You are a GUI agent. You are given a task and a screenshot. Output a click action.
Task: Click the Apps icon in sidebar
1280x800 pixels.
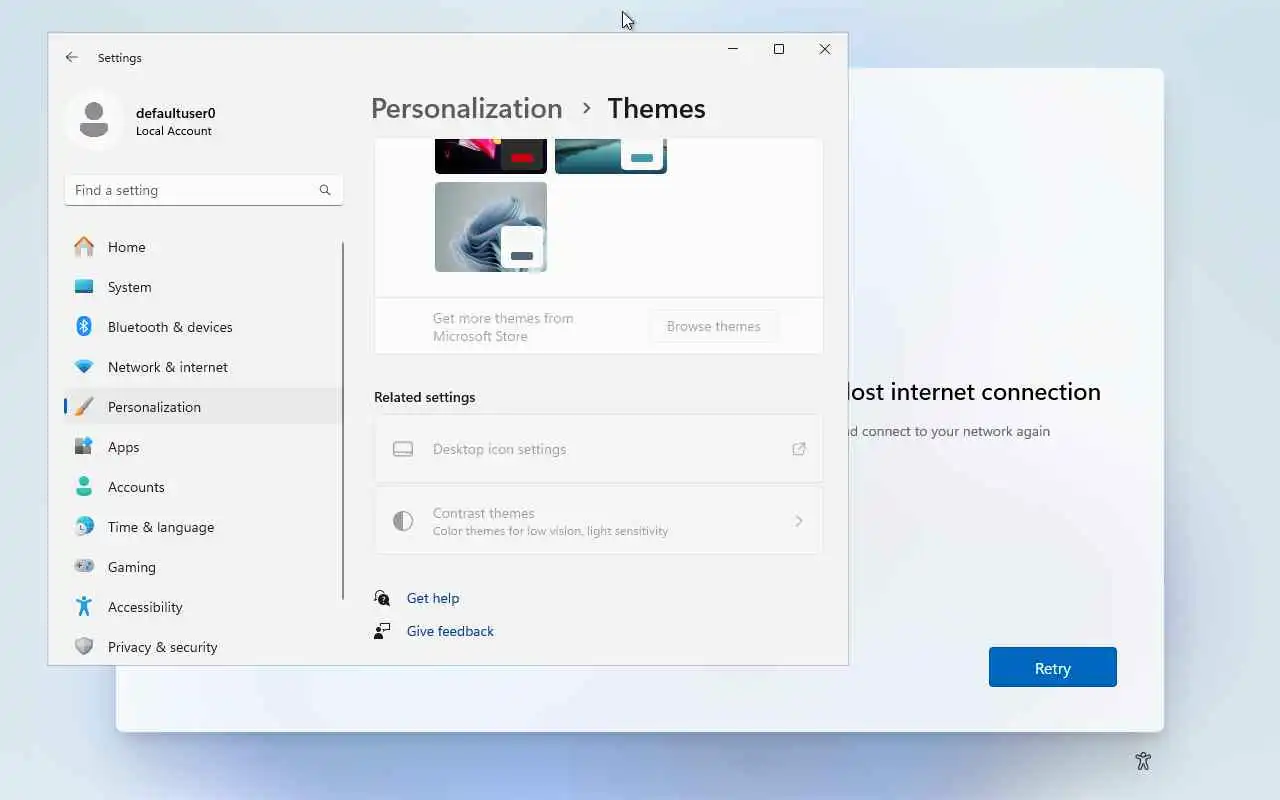pos(84,447)
